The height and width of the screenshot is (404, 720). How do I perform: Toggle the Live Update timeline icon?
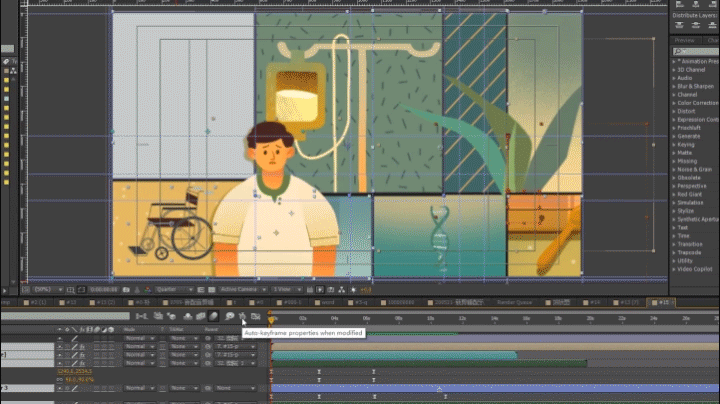click(x=158, y=316)
